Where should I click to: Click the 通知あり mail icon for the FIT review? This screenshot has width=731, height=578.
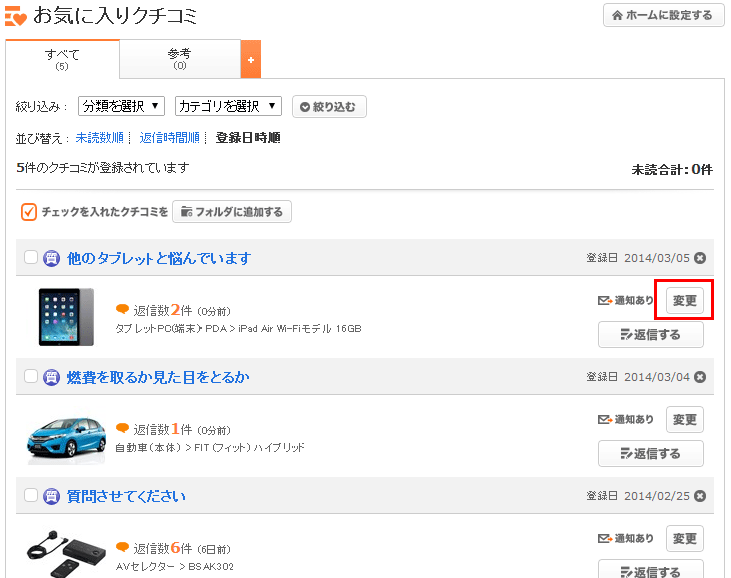tap(605, 420)
